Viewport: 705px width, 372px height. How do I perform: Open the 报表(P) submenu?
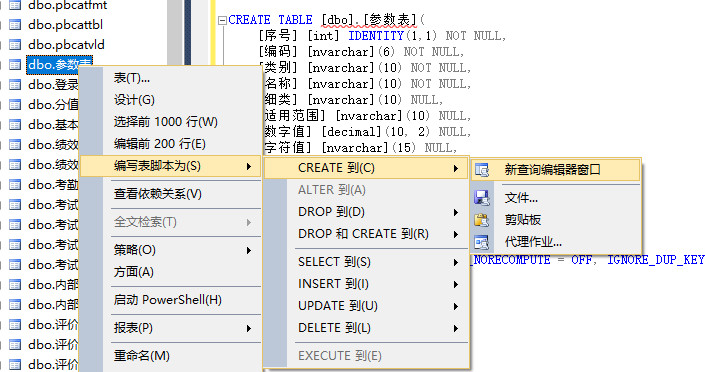click(171, 328)
